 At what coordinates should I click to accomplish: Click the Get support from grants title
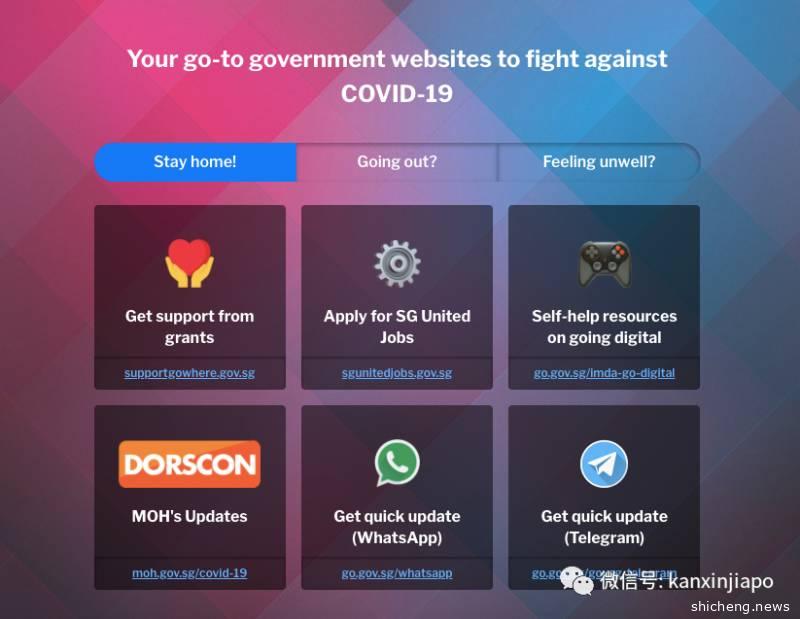tap(189, 327)
